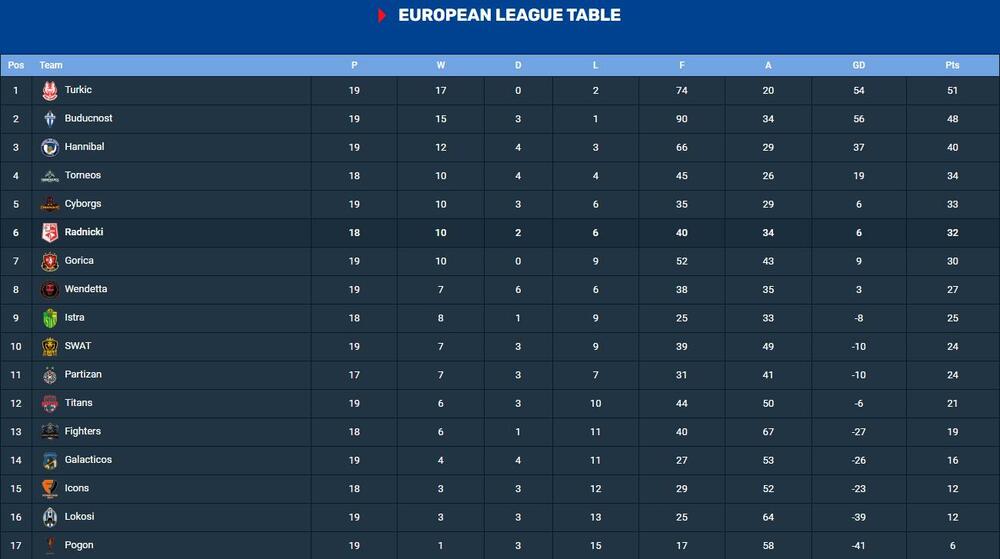The image size is (1000, 559).
Task: Click the Lokosi team crest
Action: [50, 518]
